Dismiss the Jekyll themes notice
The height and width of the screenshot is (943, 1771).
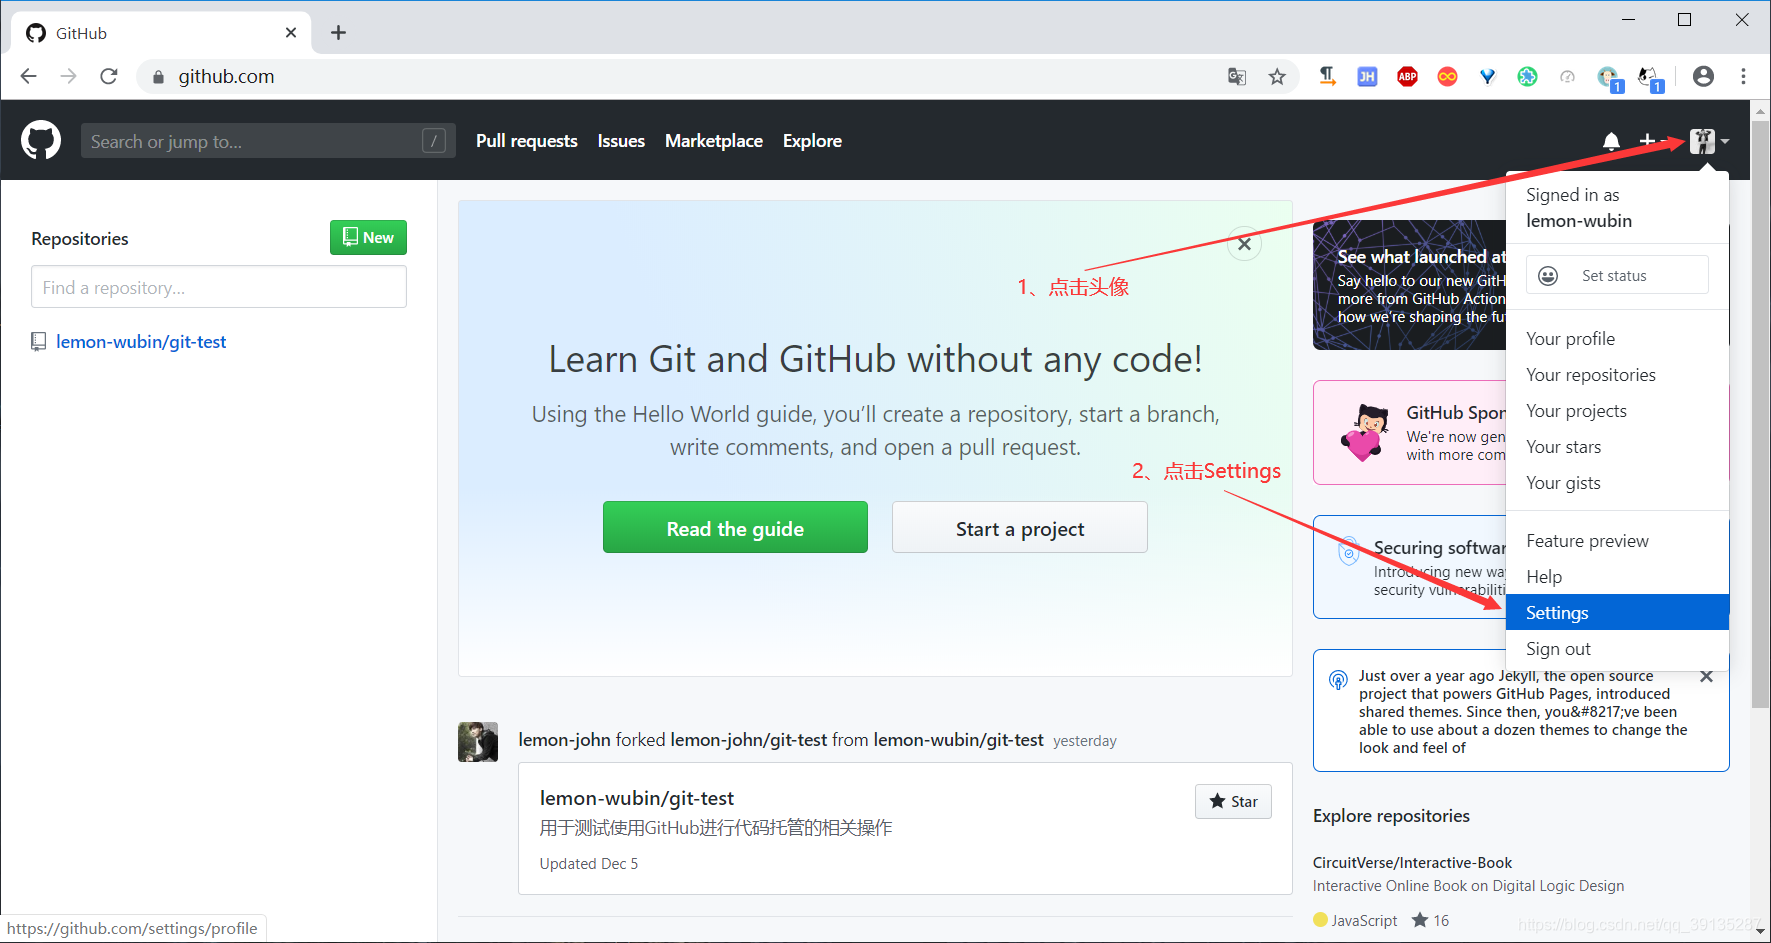coord(1706,677)
